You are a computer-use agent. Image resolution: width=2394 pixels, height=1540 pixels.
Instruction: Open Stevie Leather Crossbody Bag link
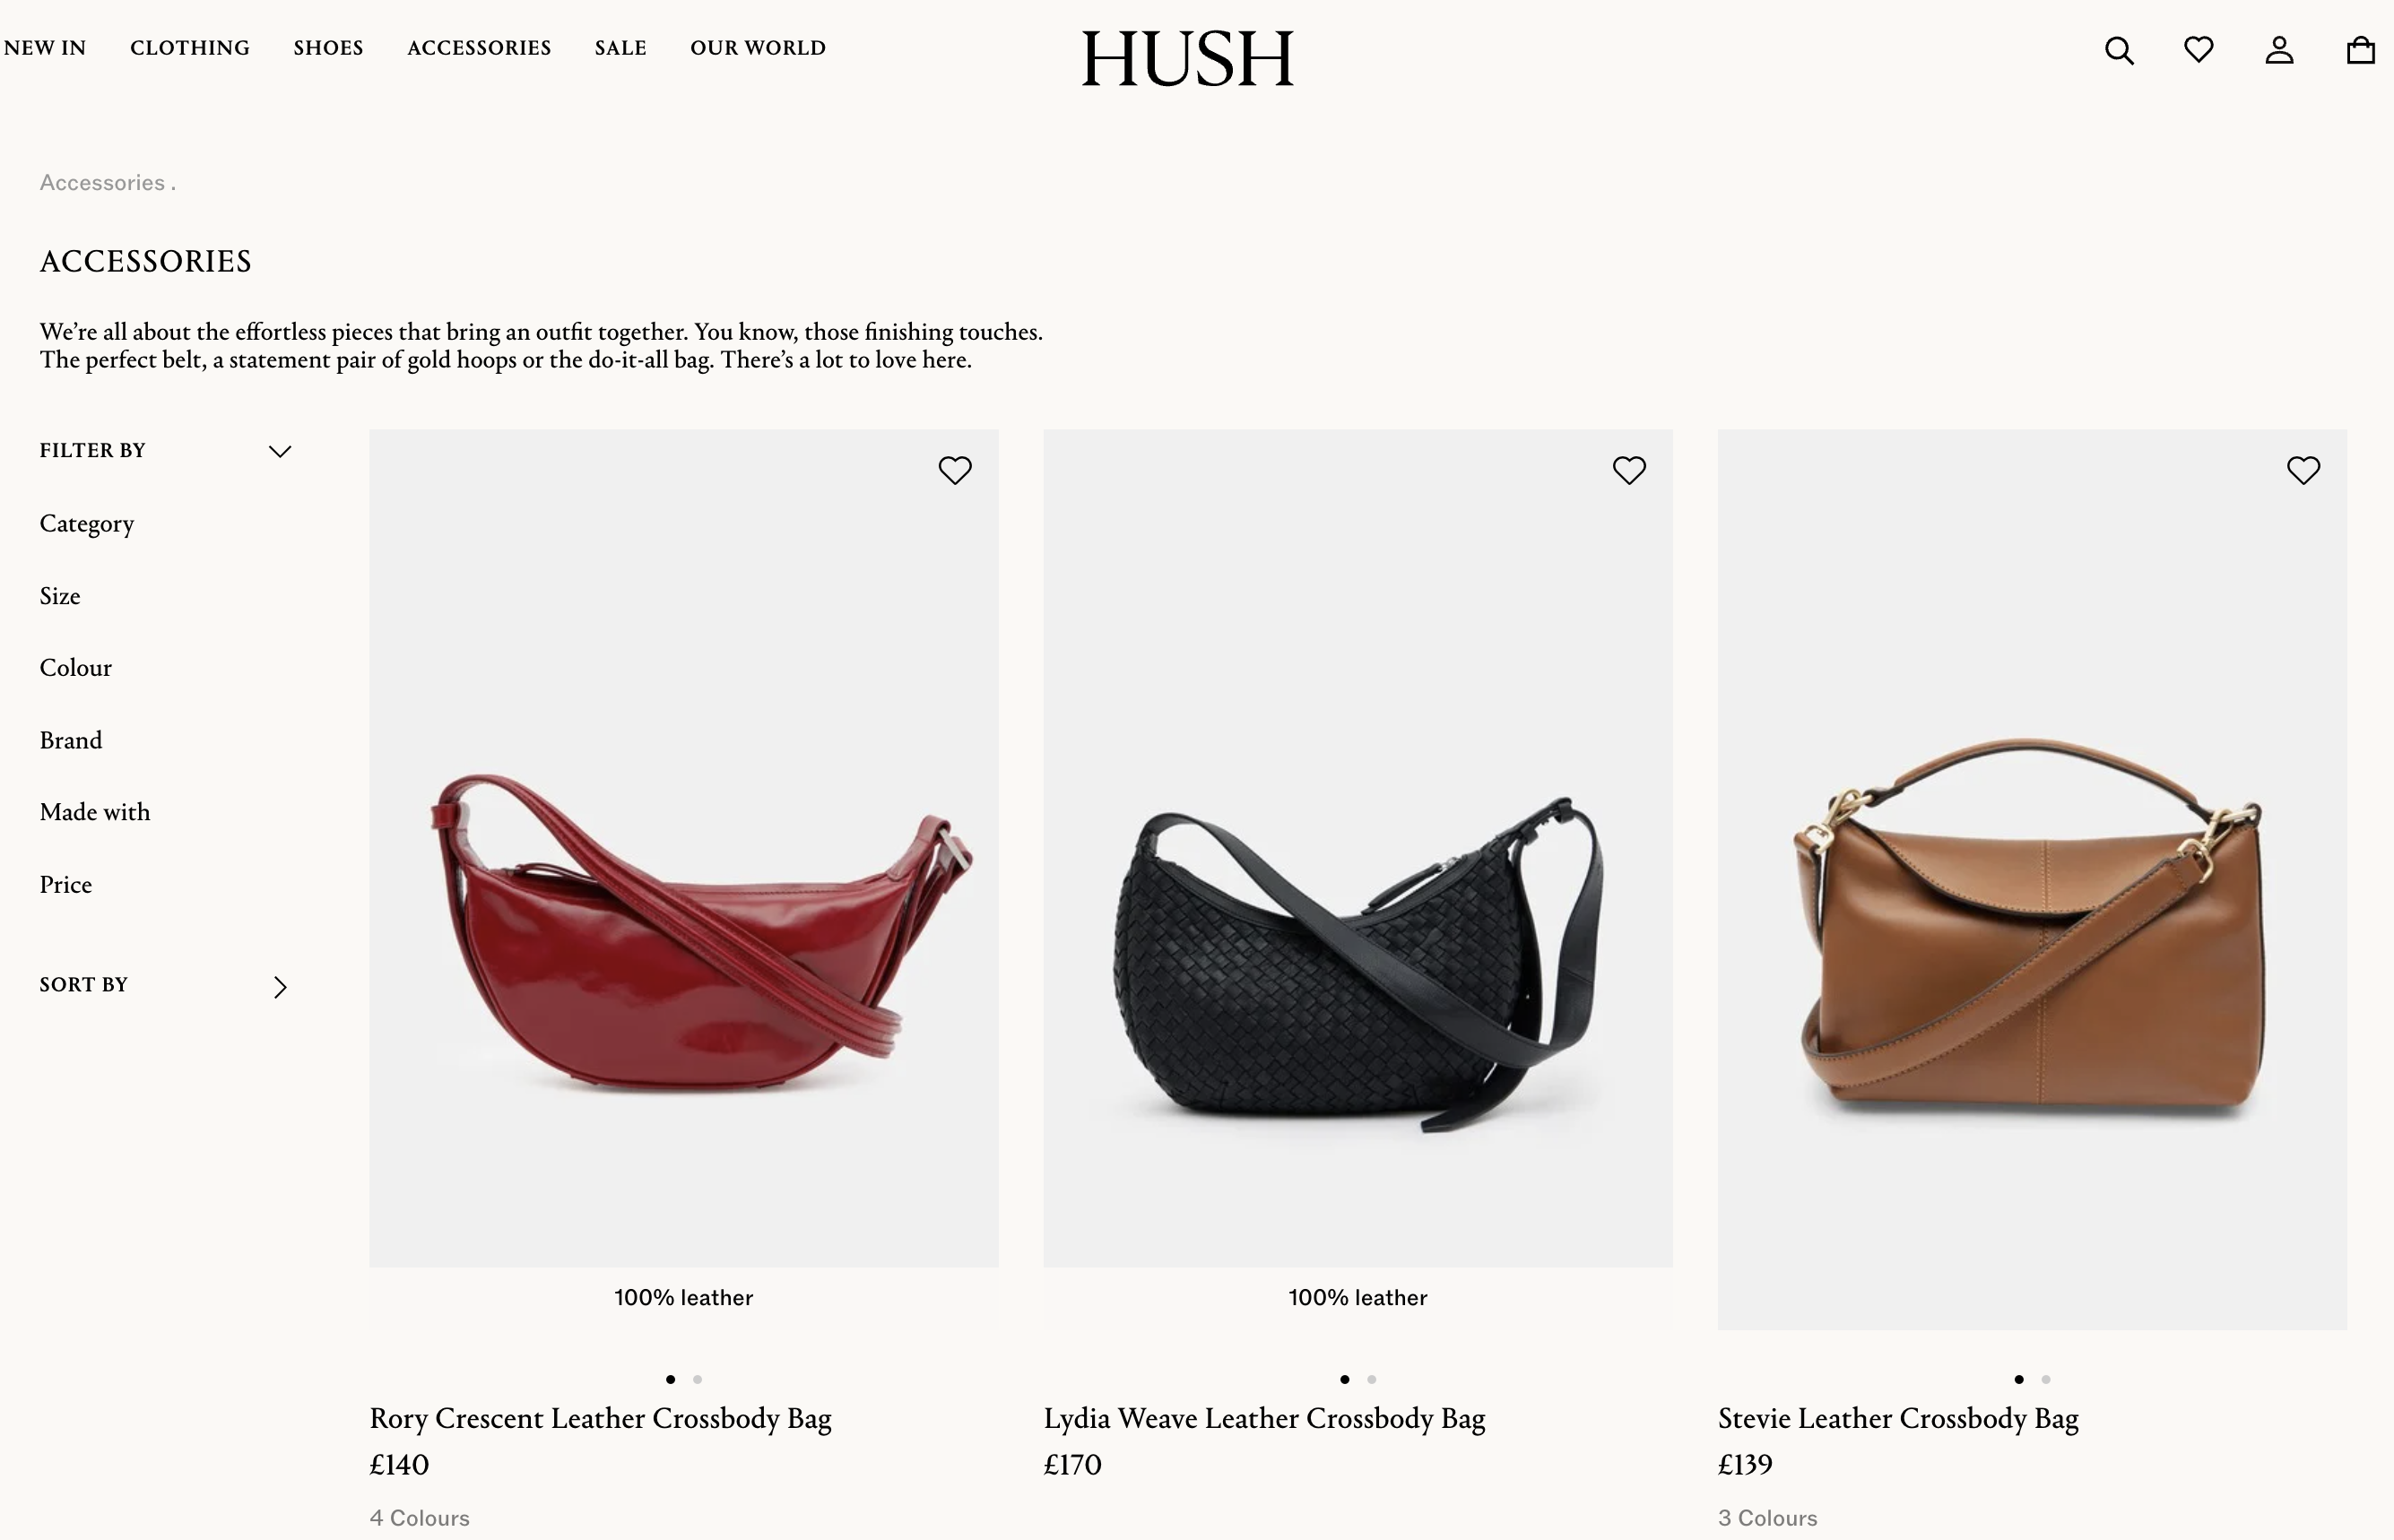[1898, 1418]
